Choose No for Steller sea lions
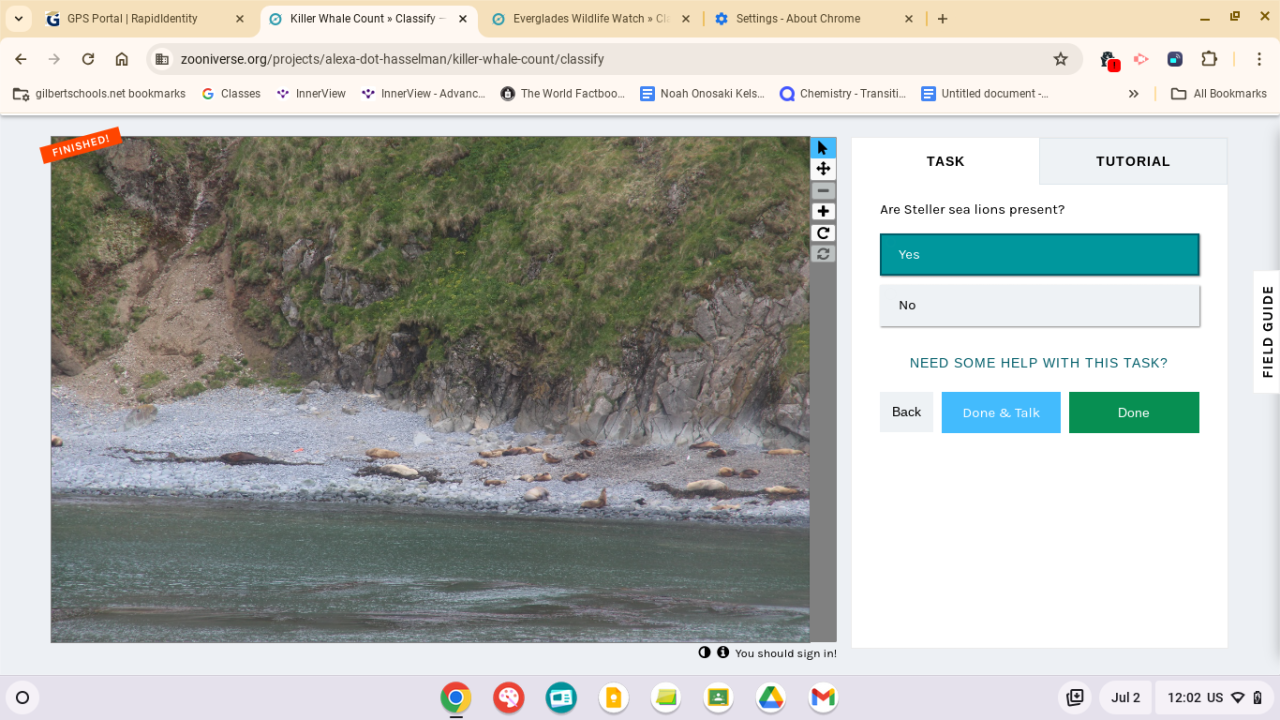 click(1039, 305)
